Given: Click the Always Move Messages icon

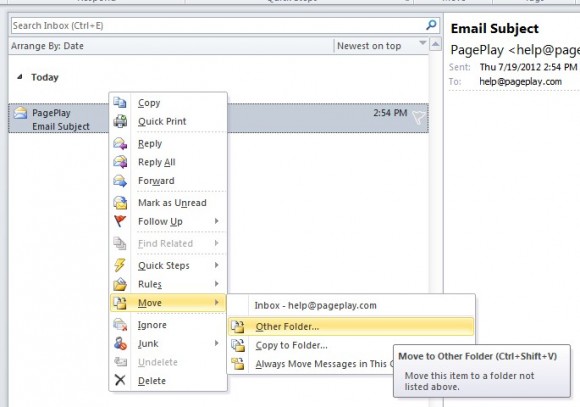Looking at the screenshot, I should click(238, 363).
